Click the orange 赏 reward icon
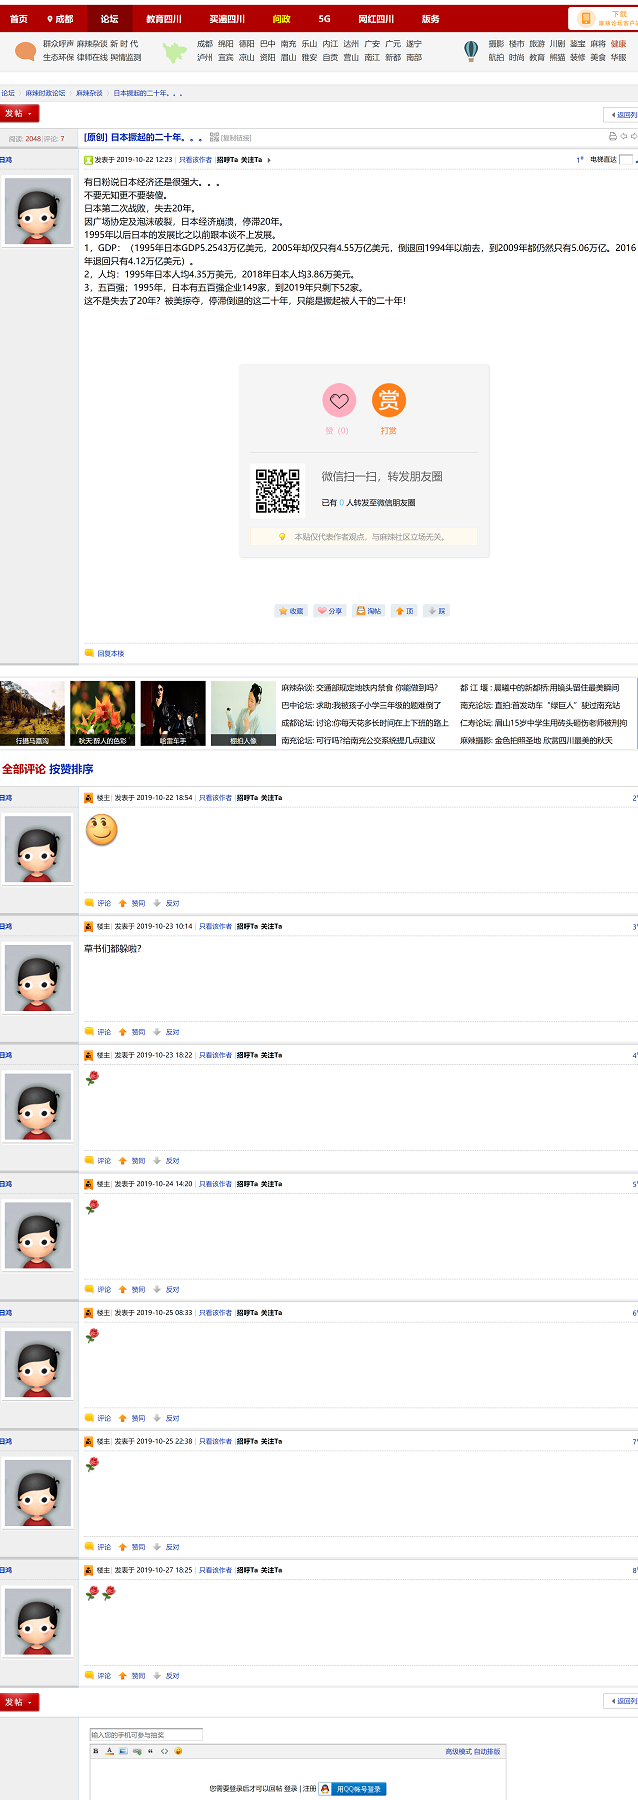Viewport: 638px width, 1800px height. 388,401
